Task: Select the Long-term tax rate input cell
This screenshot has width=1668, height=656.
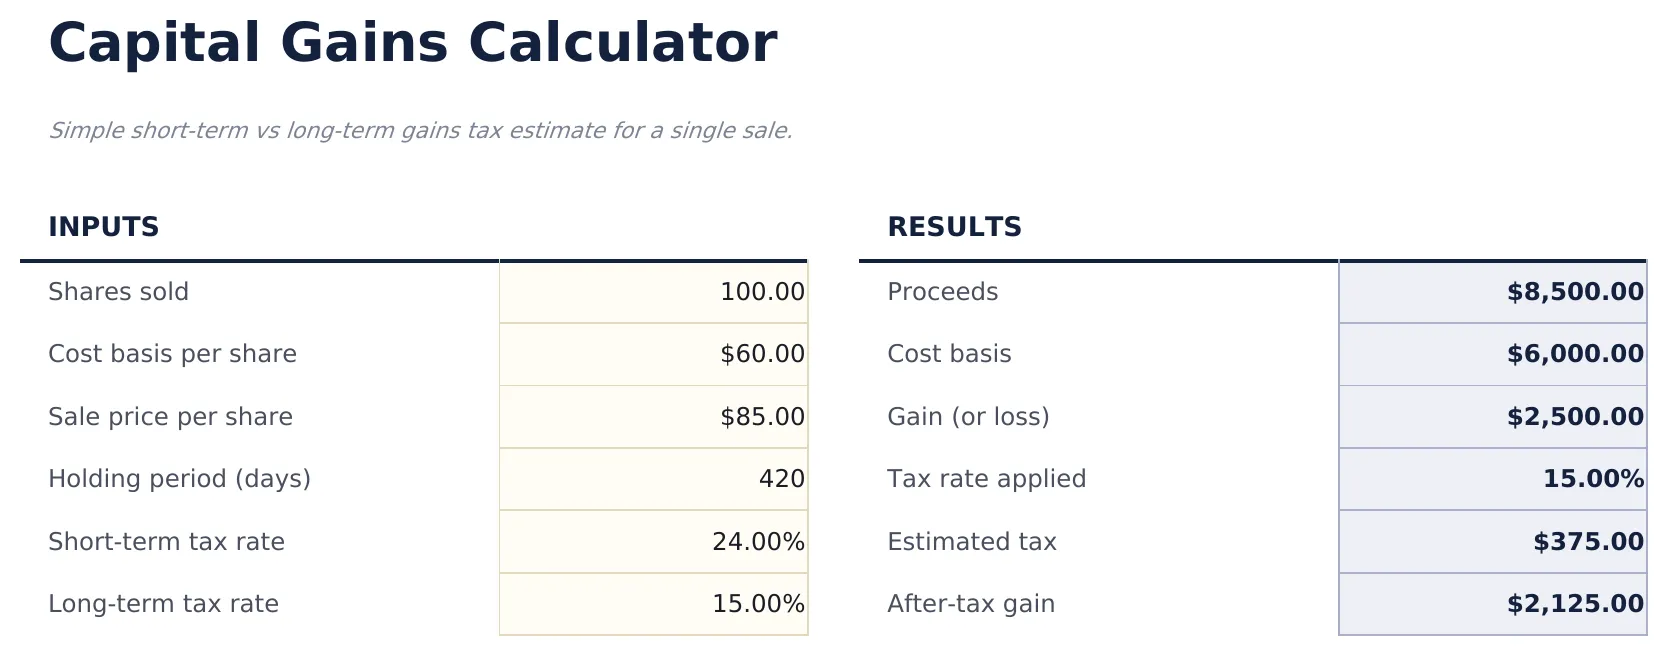Action: pyautogui.click(x=652, y=604)
